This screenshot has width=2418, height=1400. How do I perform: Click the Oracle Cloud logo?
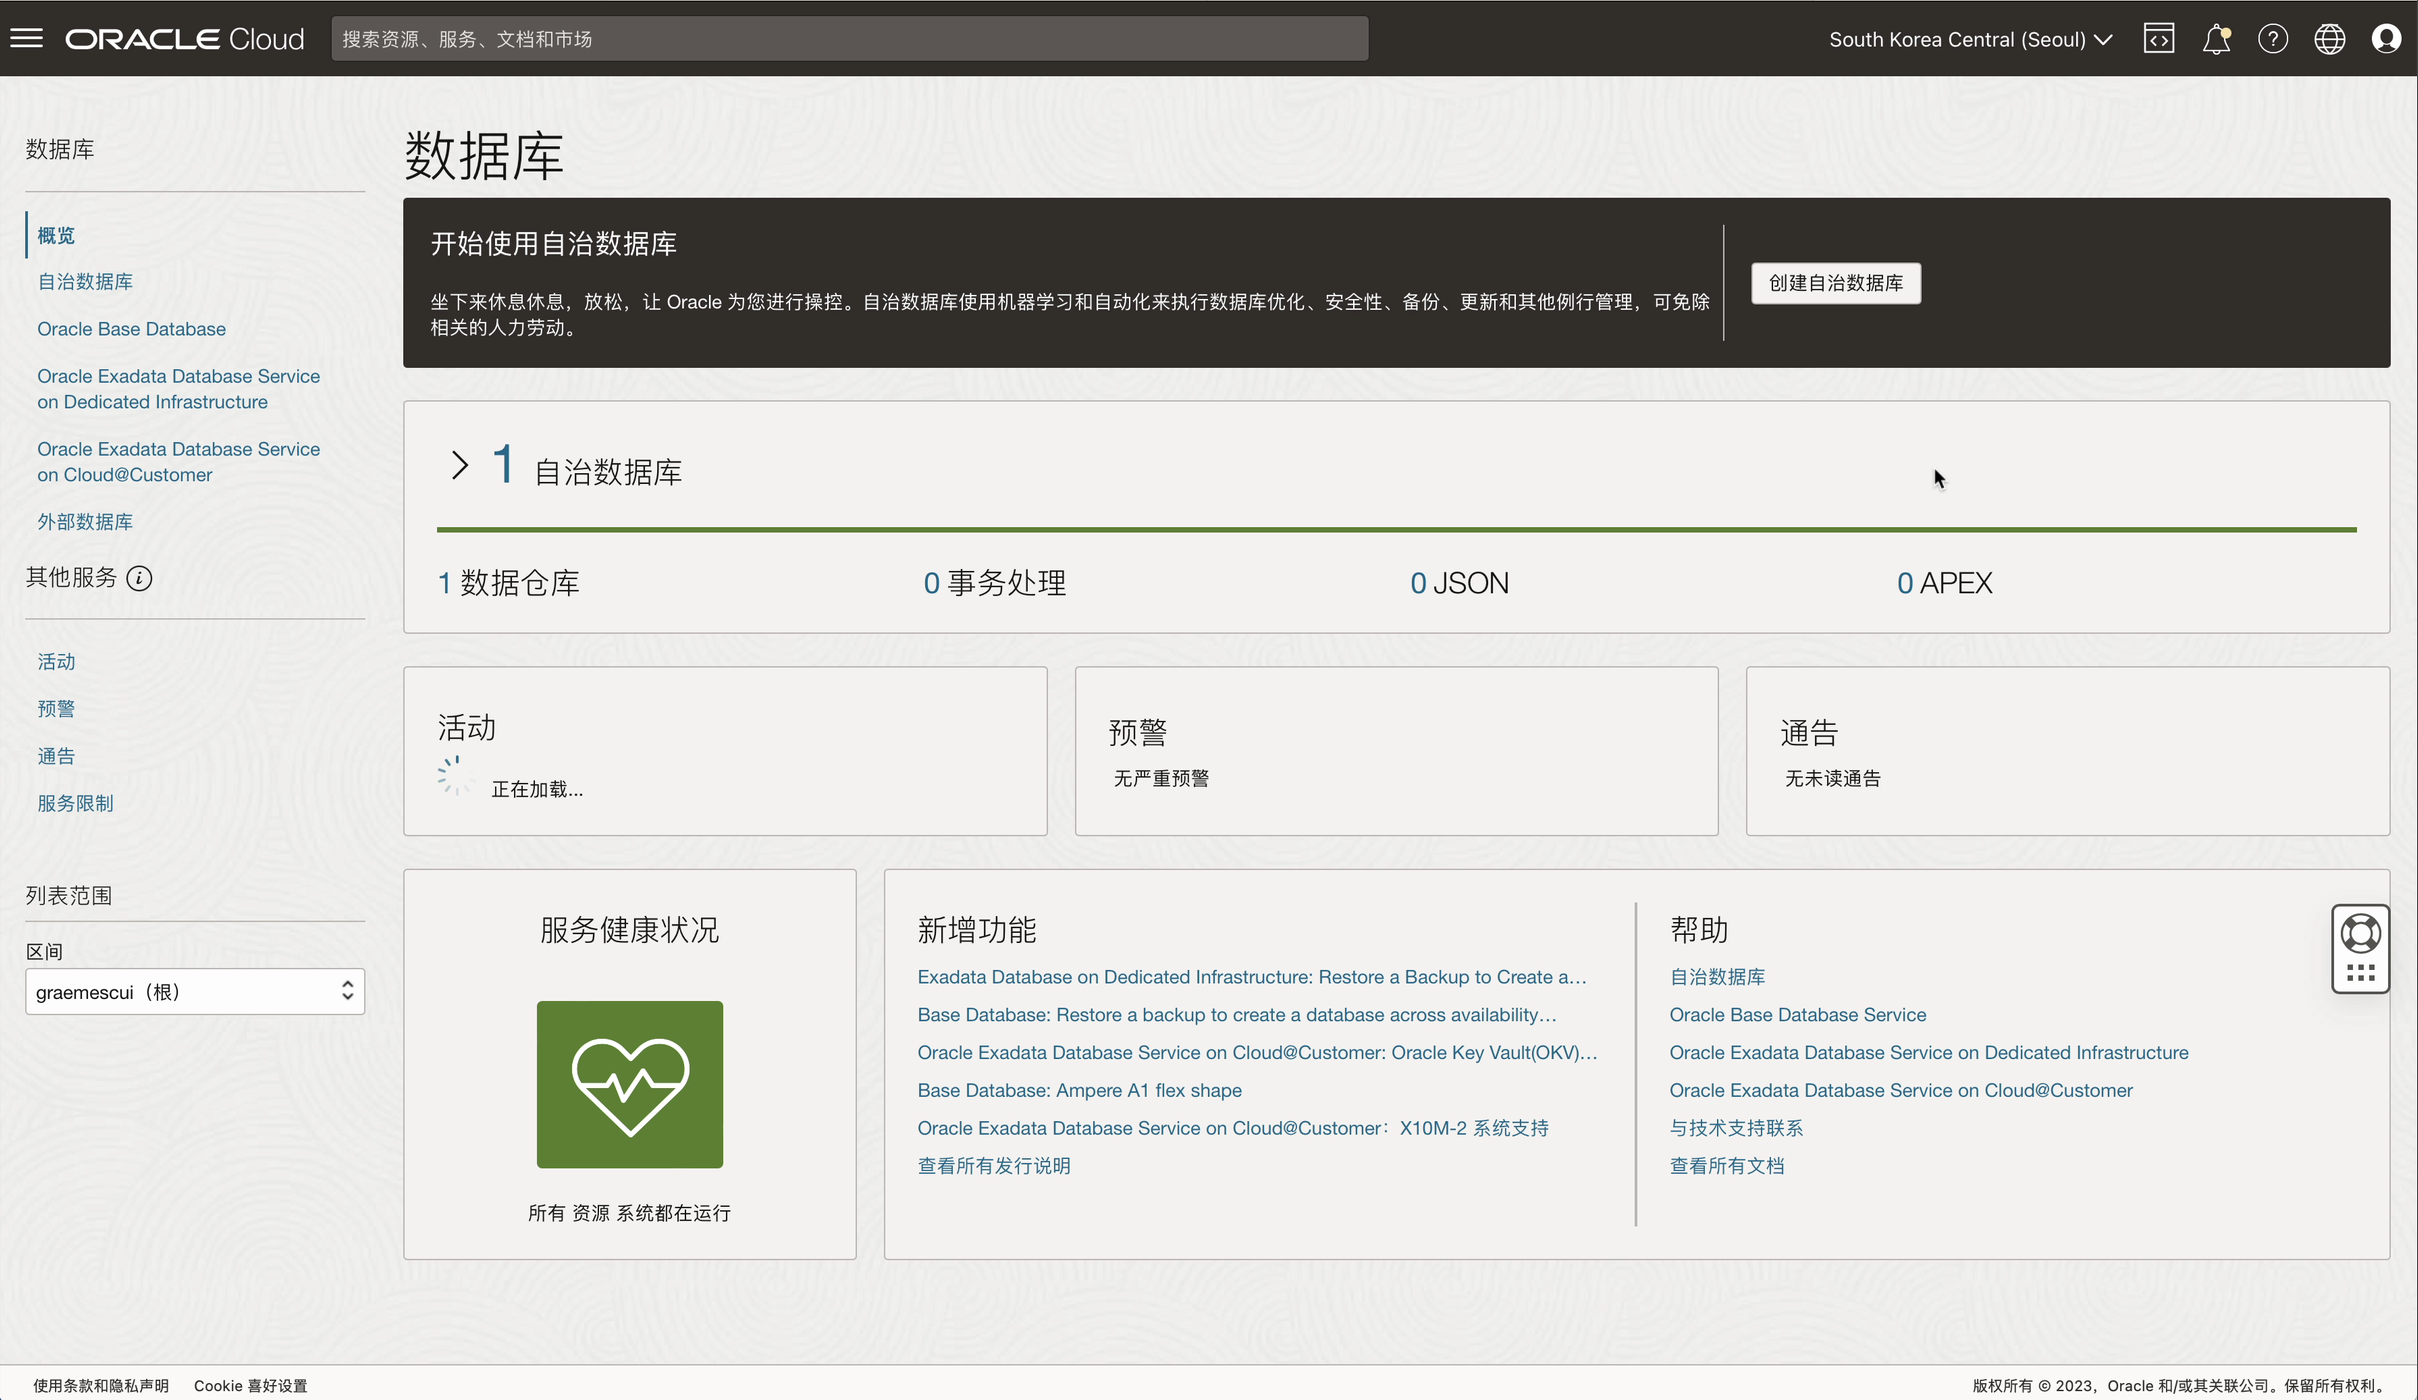coord(185,39)
